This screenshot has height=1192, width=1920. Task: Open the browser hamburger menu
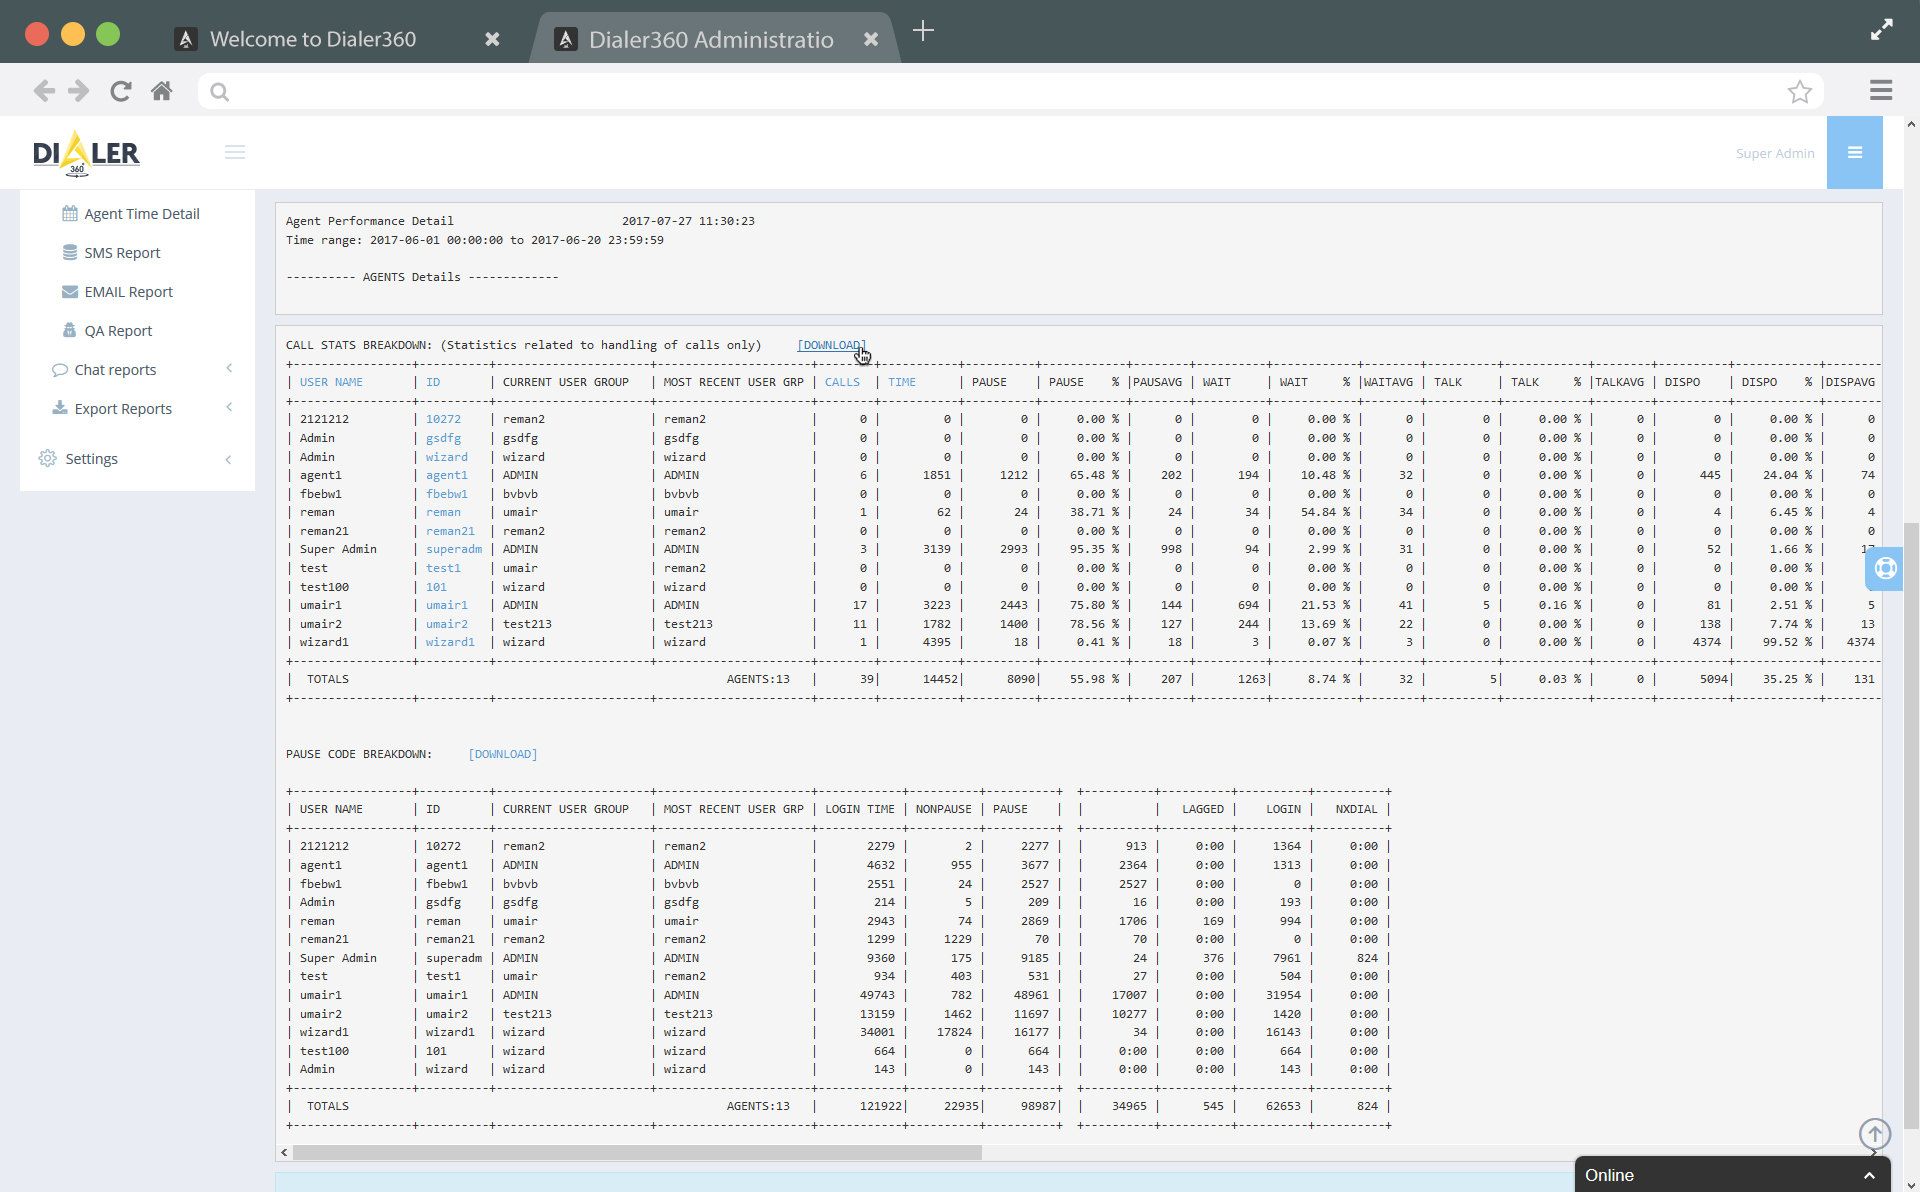click(x=1880, y=91)
